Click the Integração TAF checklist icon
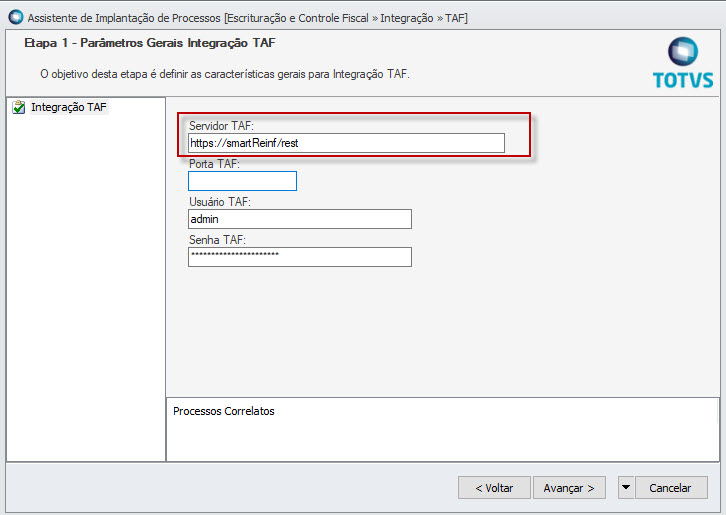The height and width of the screenshot is (515, 726). coord(19,107)
